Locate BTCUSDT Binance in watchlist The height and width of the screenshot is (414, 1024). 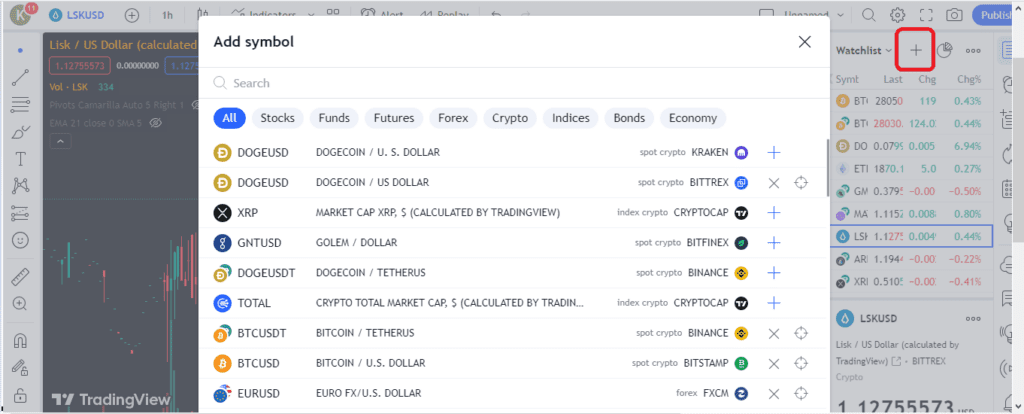click(x=801, y=333)
